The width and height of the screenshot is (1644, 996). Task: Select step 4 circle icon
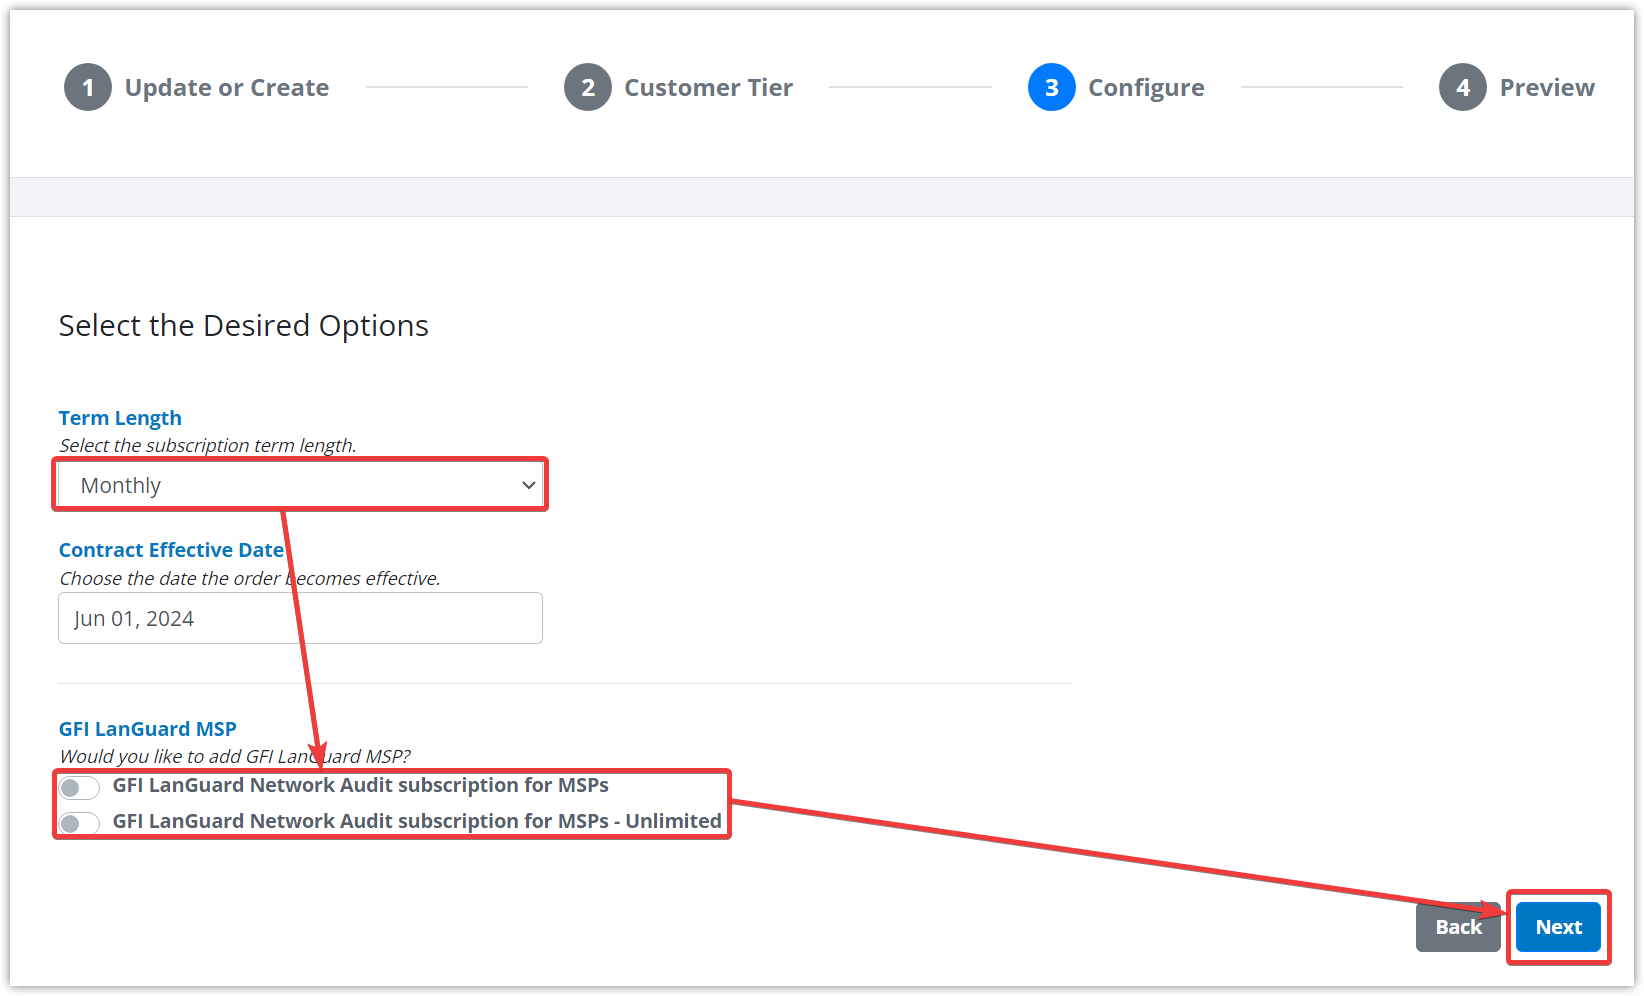click(x=1463, y=87)
